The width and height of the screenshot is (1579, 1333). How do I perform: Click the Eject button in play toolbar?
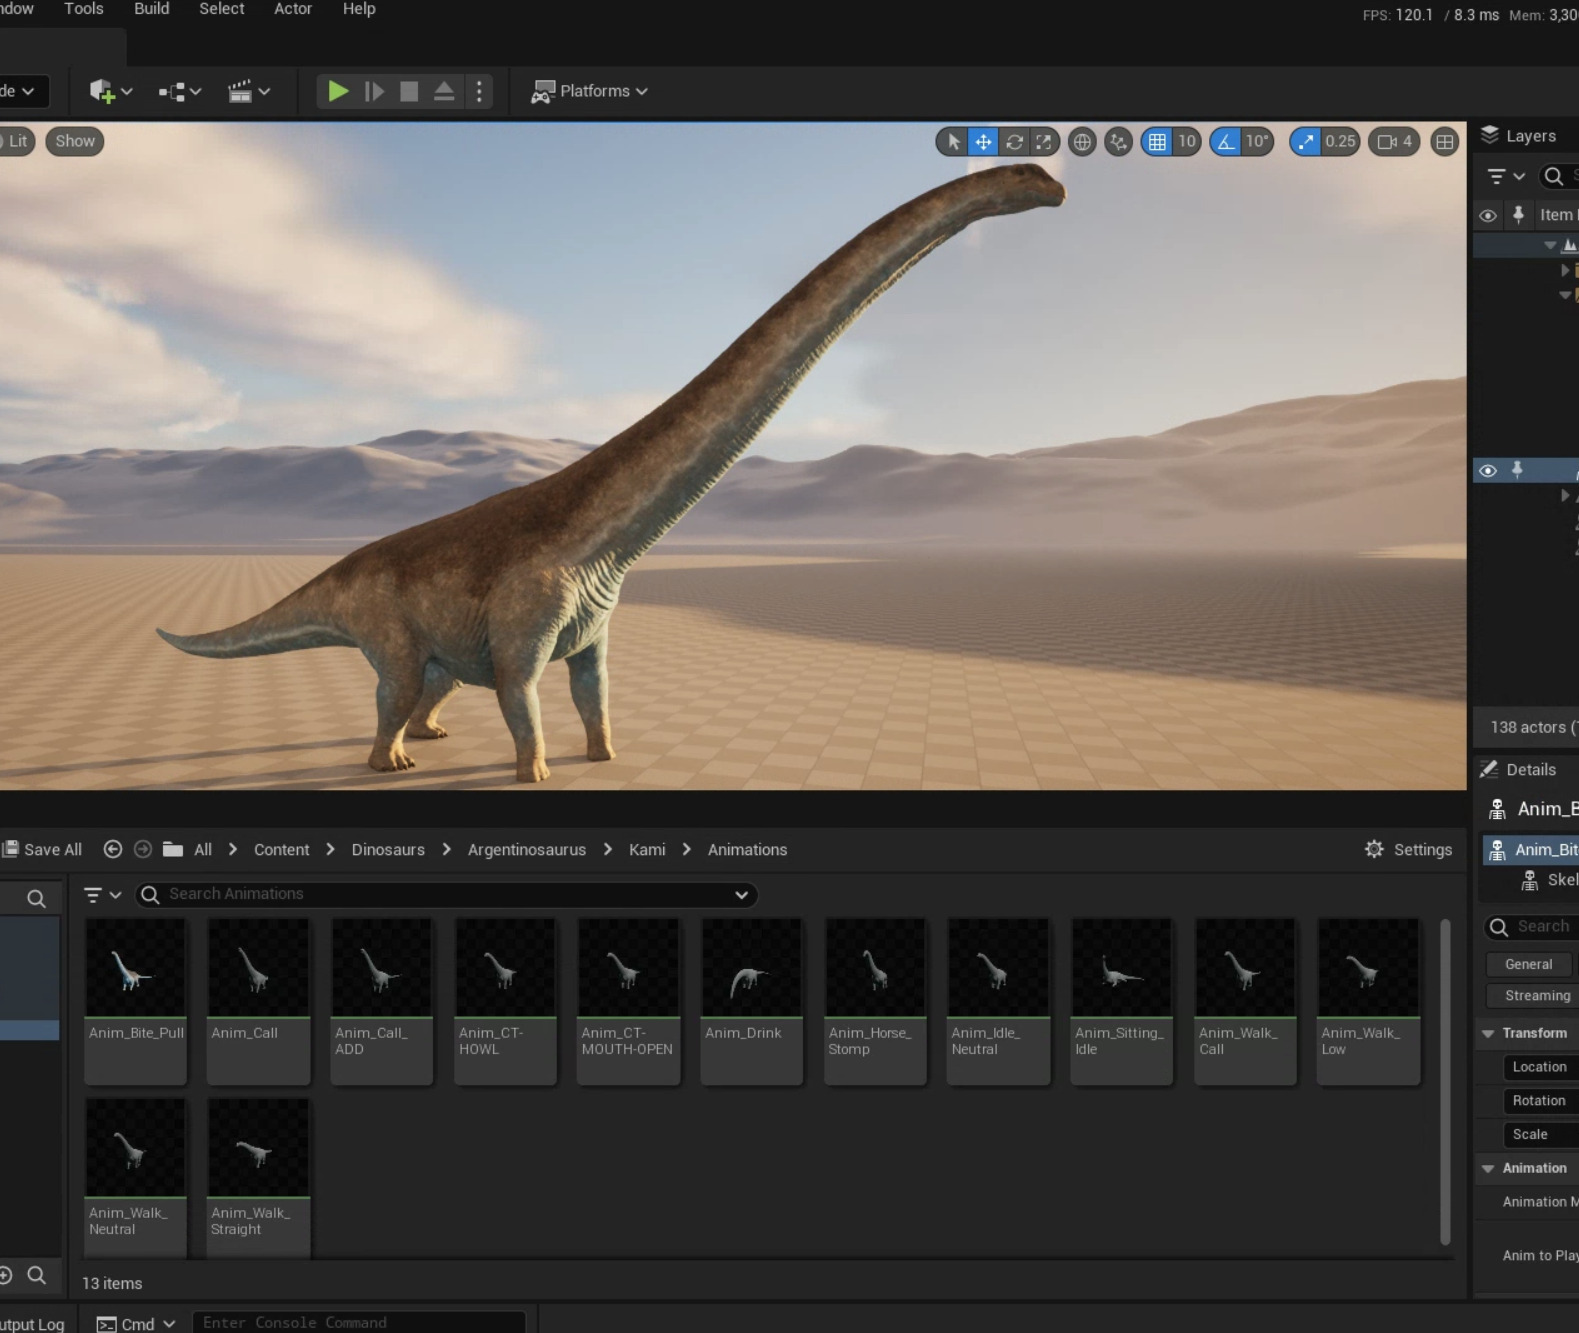click(x=444, y=91)
